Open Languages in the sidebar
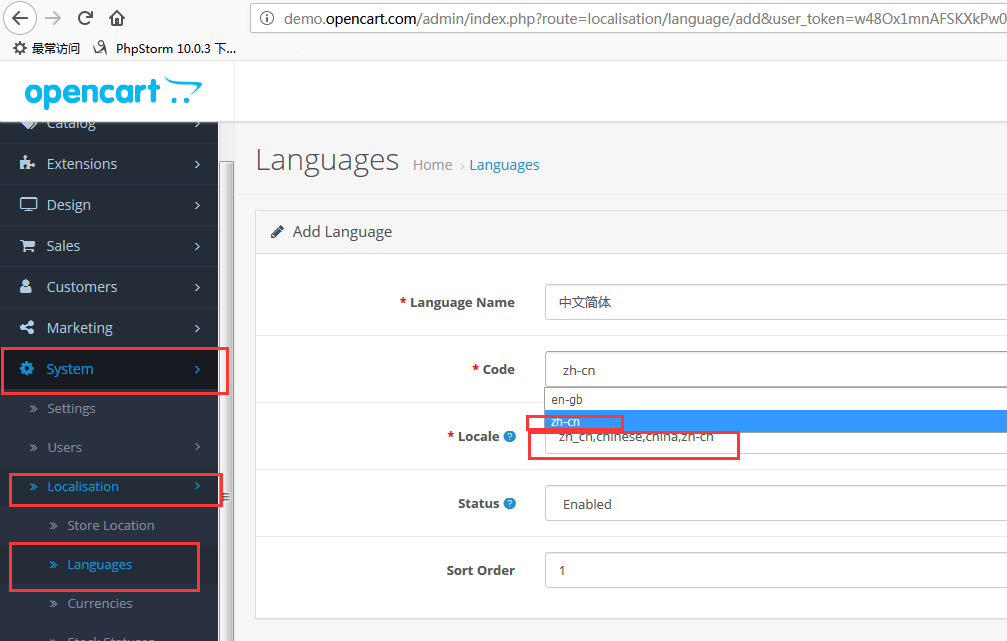This screenshot has height=641, width=1007. [100, 565]
